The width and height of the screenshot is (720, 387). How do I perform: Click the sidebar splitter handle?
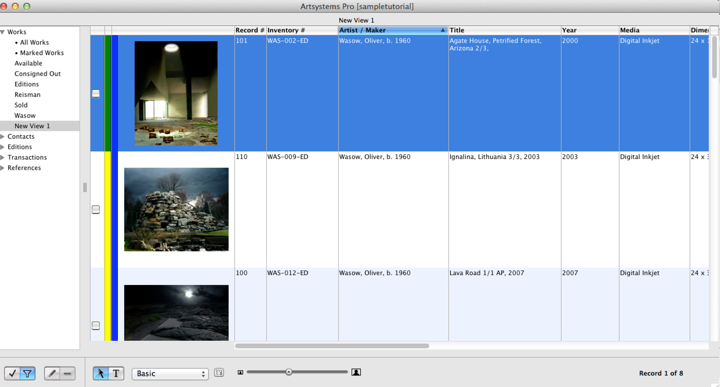tap(84, 187)
